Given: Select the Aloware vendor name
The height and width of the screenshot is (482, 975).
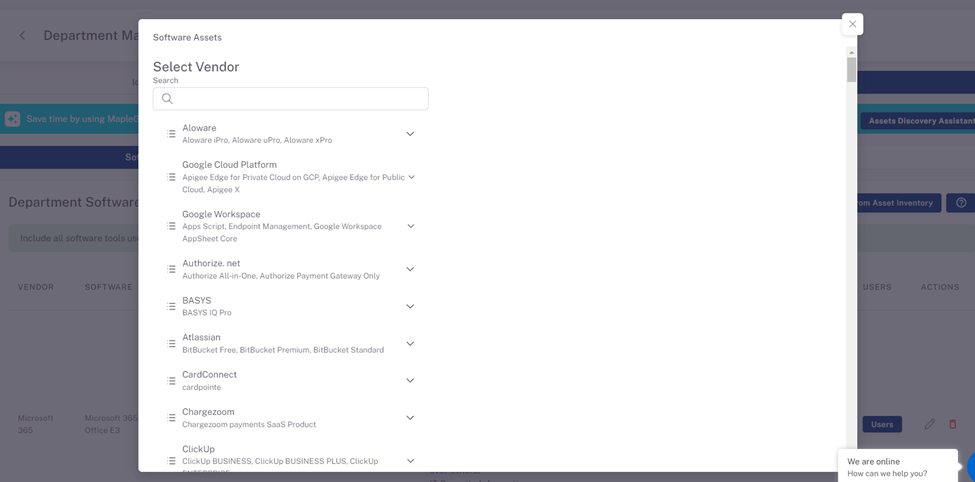Looking at the screenshot, I should (199, 128).
